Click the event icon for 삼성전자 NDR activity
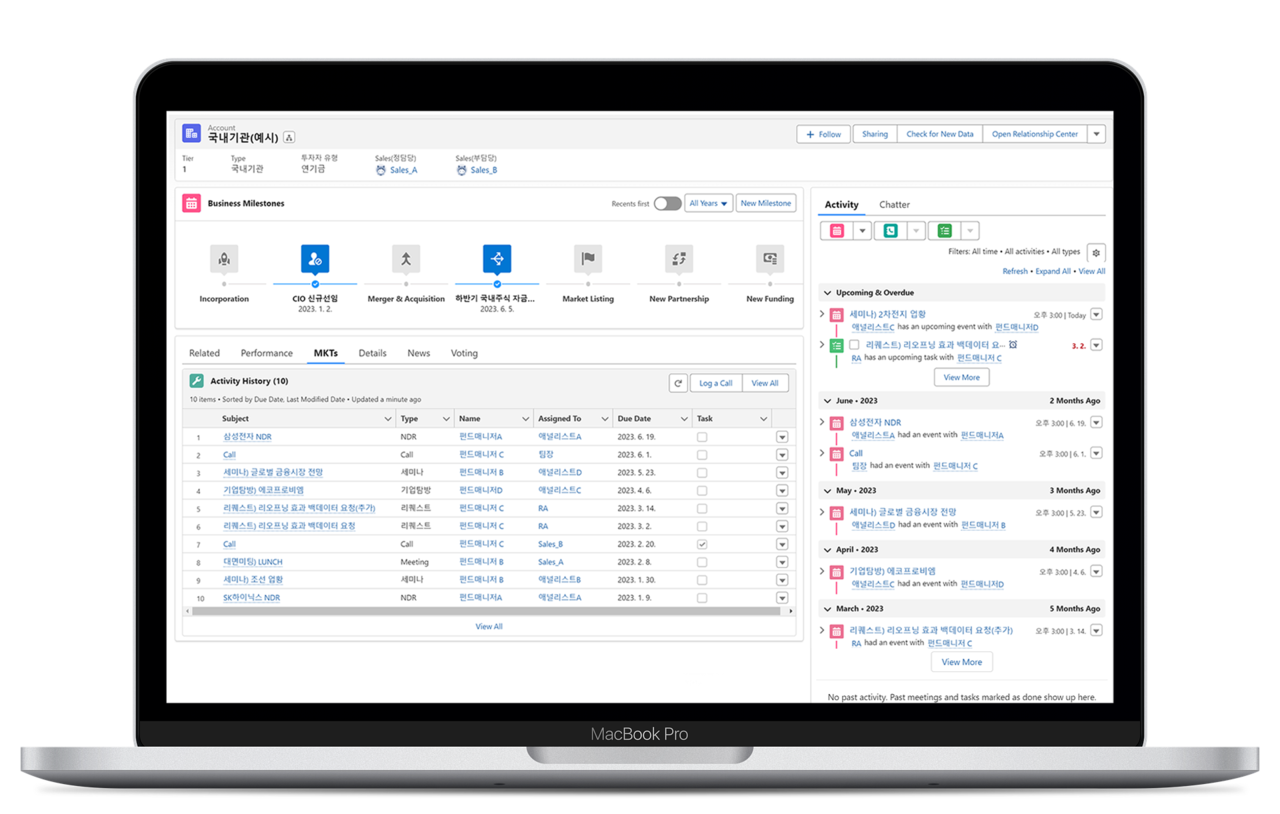This screenshot has height=814, width=1280. (837, 423)
